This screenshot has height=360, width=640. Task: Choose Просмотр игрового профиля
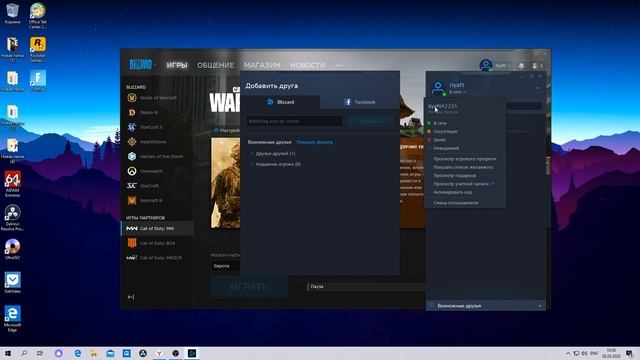point(465,159)
